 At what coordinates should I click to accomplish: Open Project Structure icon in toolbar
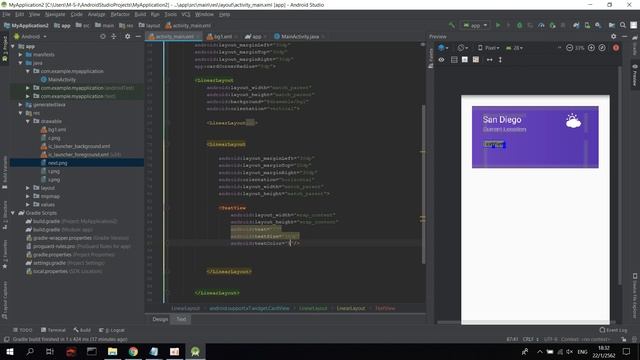pos(612,25)
